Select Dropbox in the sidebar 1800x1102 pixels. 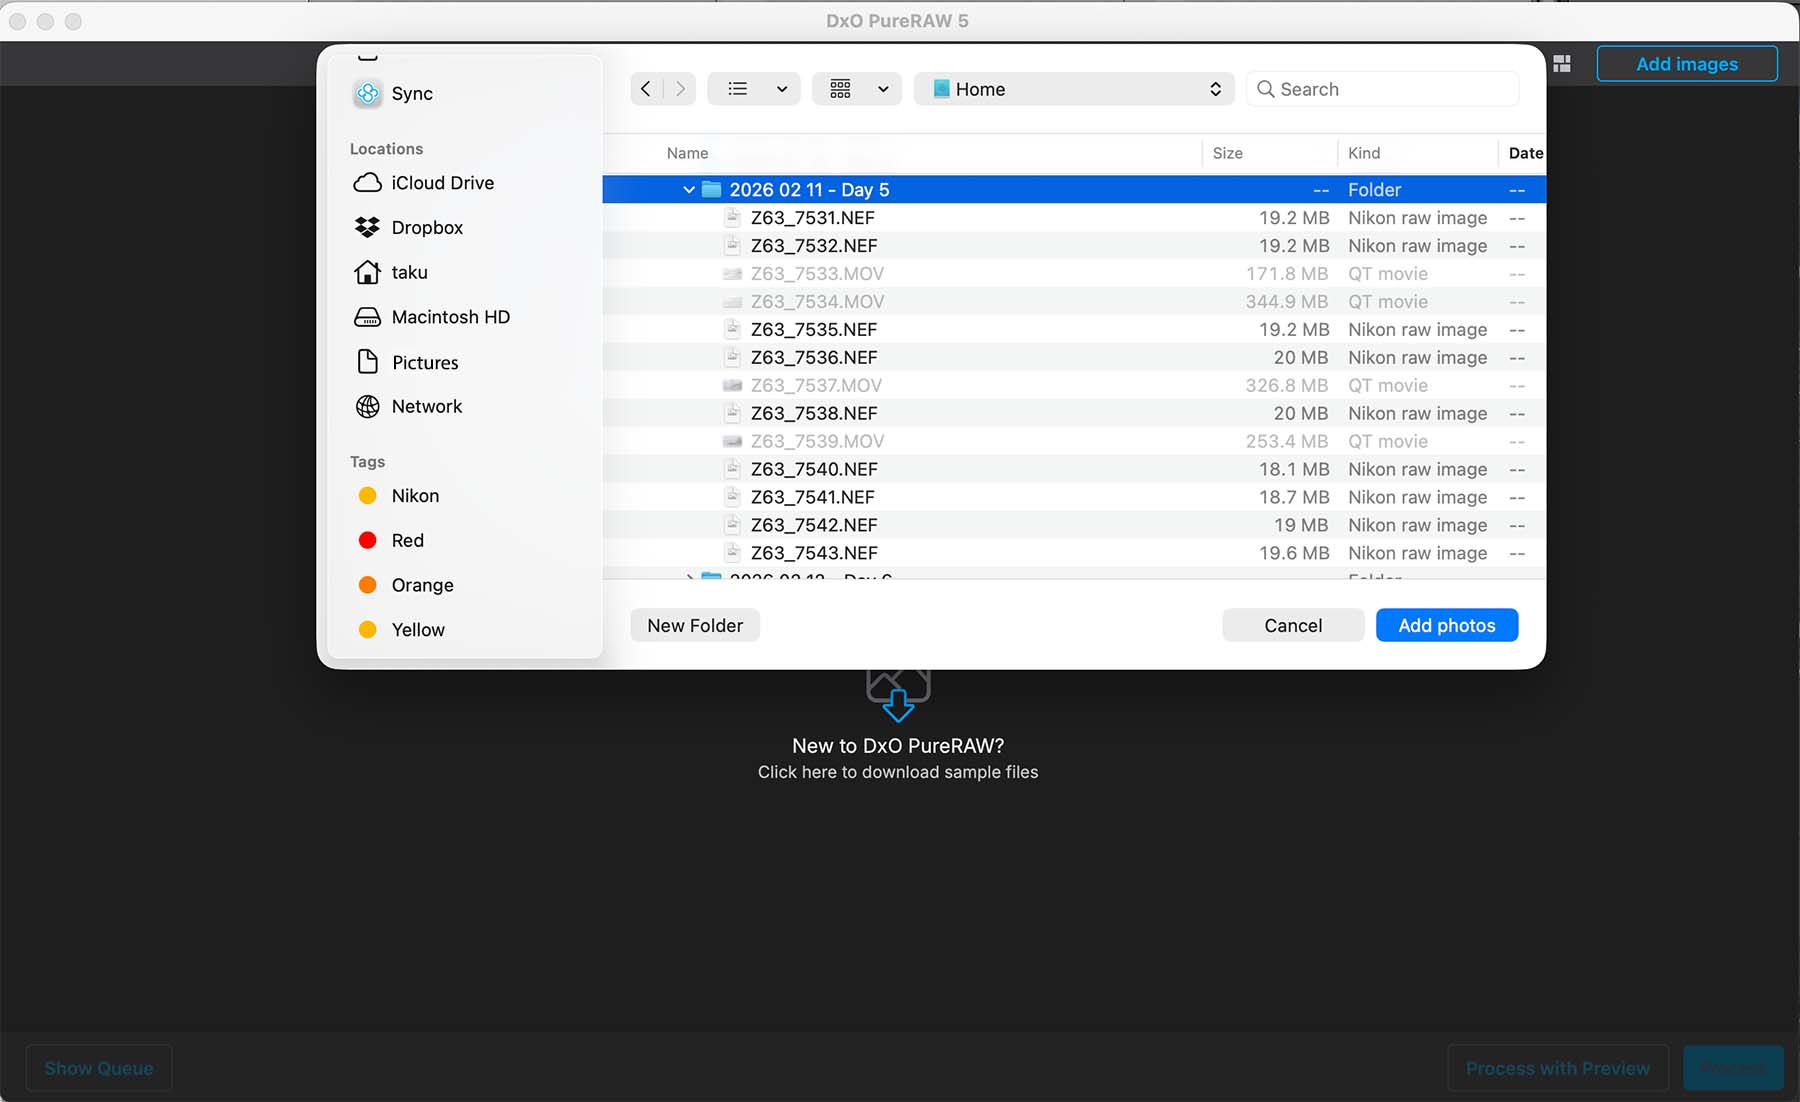tap(426, 228)
